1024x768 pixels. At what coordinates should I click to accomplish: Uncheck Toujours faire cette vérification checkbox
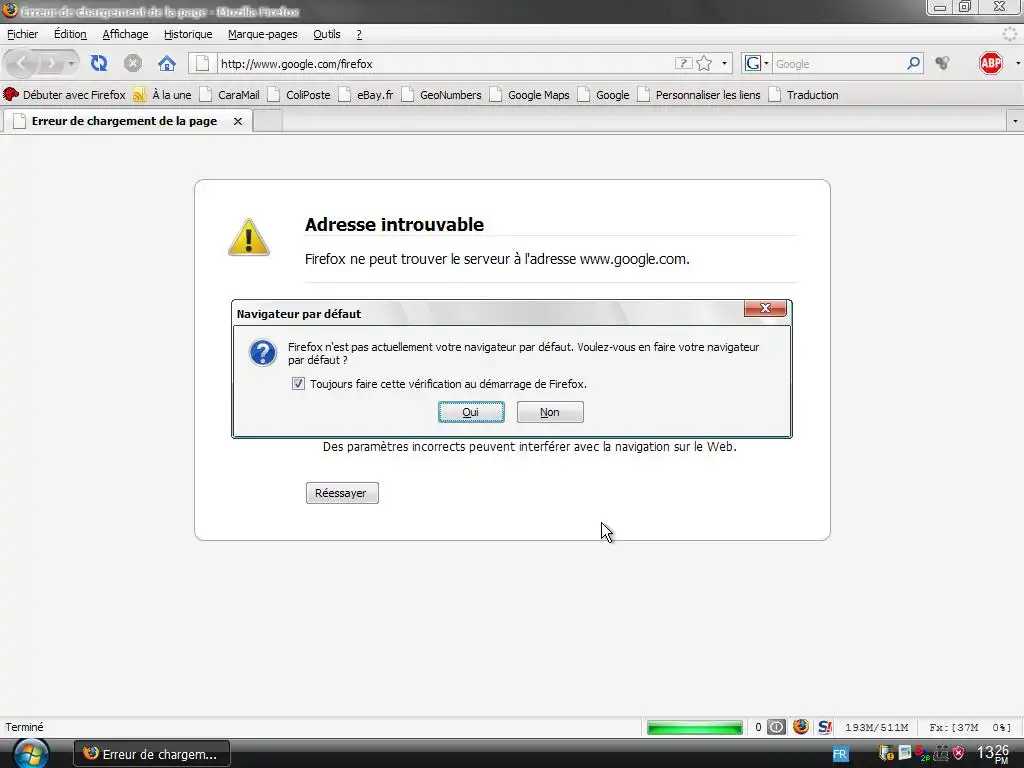point(298,383)
